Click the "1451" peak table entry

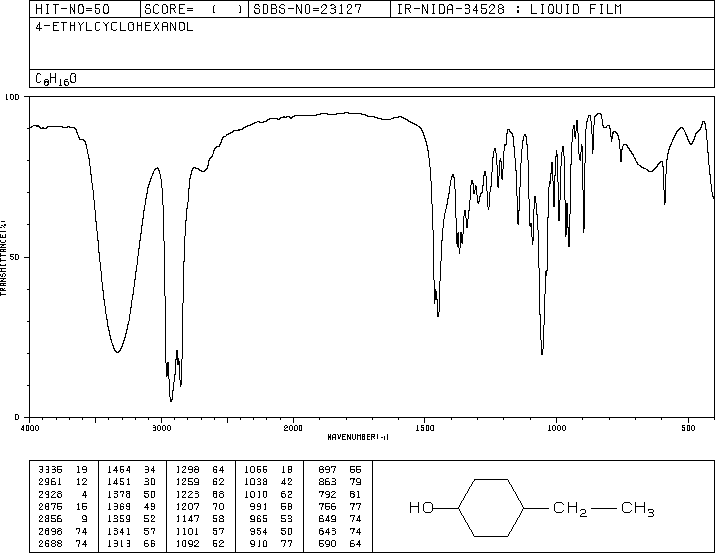coord(119,482)
